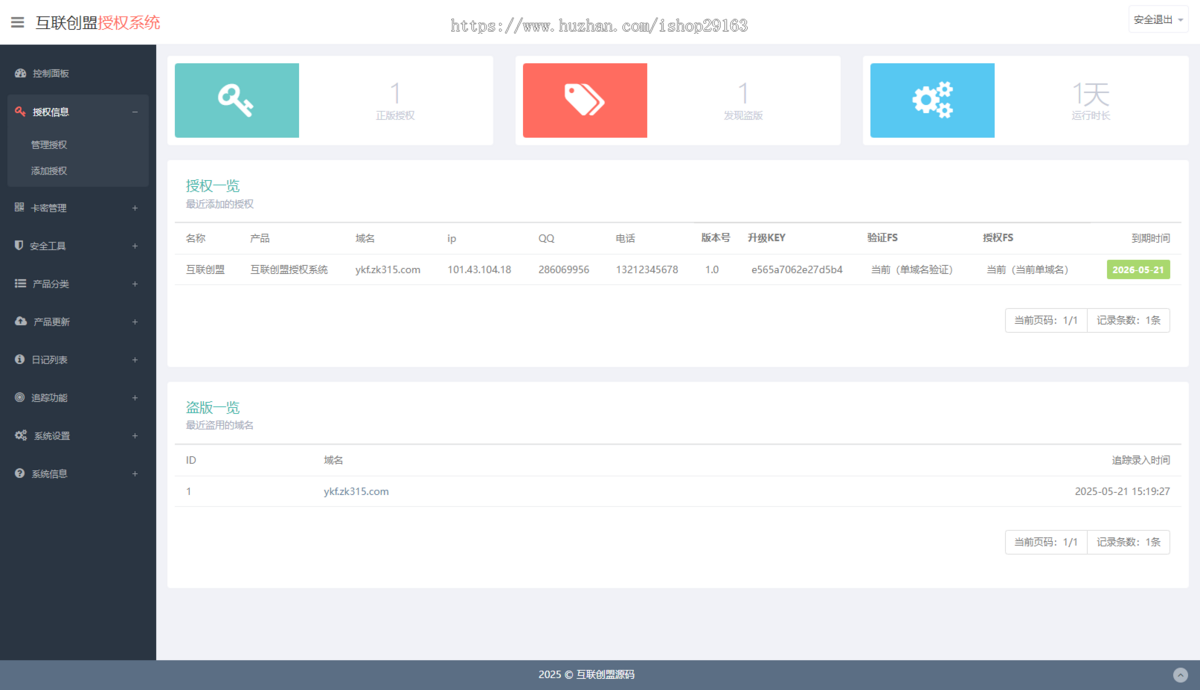This screenshot has height=690, width=1200.
Task: Click the scroll-to-top arrow in footer
Action: point(1180,675)
